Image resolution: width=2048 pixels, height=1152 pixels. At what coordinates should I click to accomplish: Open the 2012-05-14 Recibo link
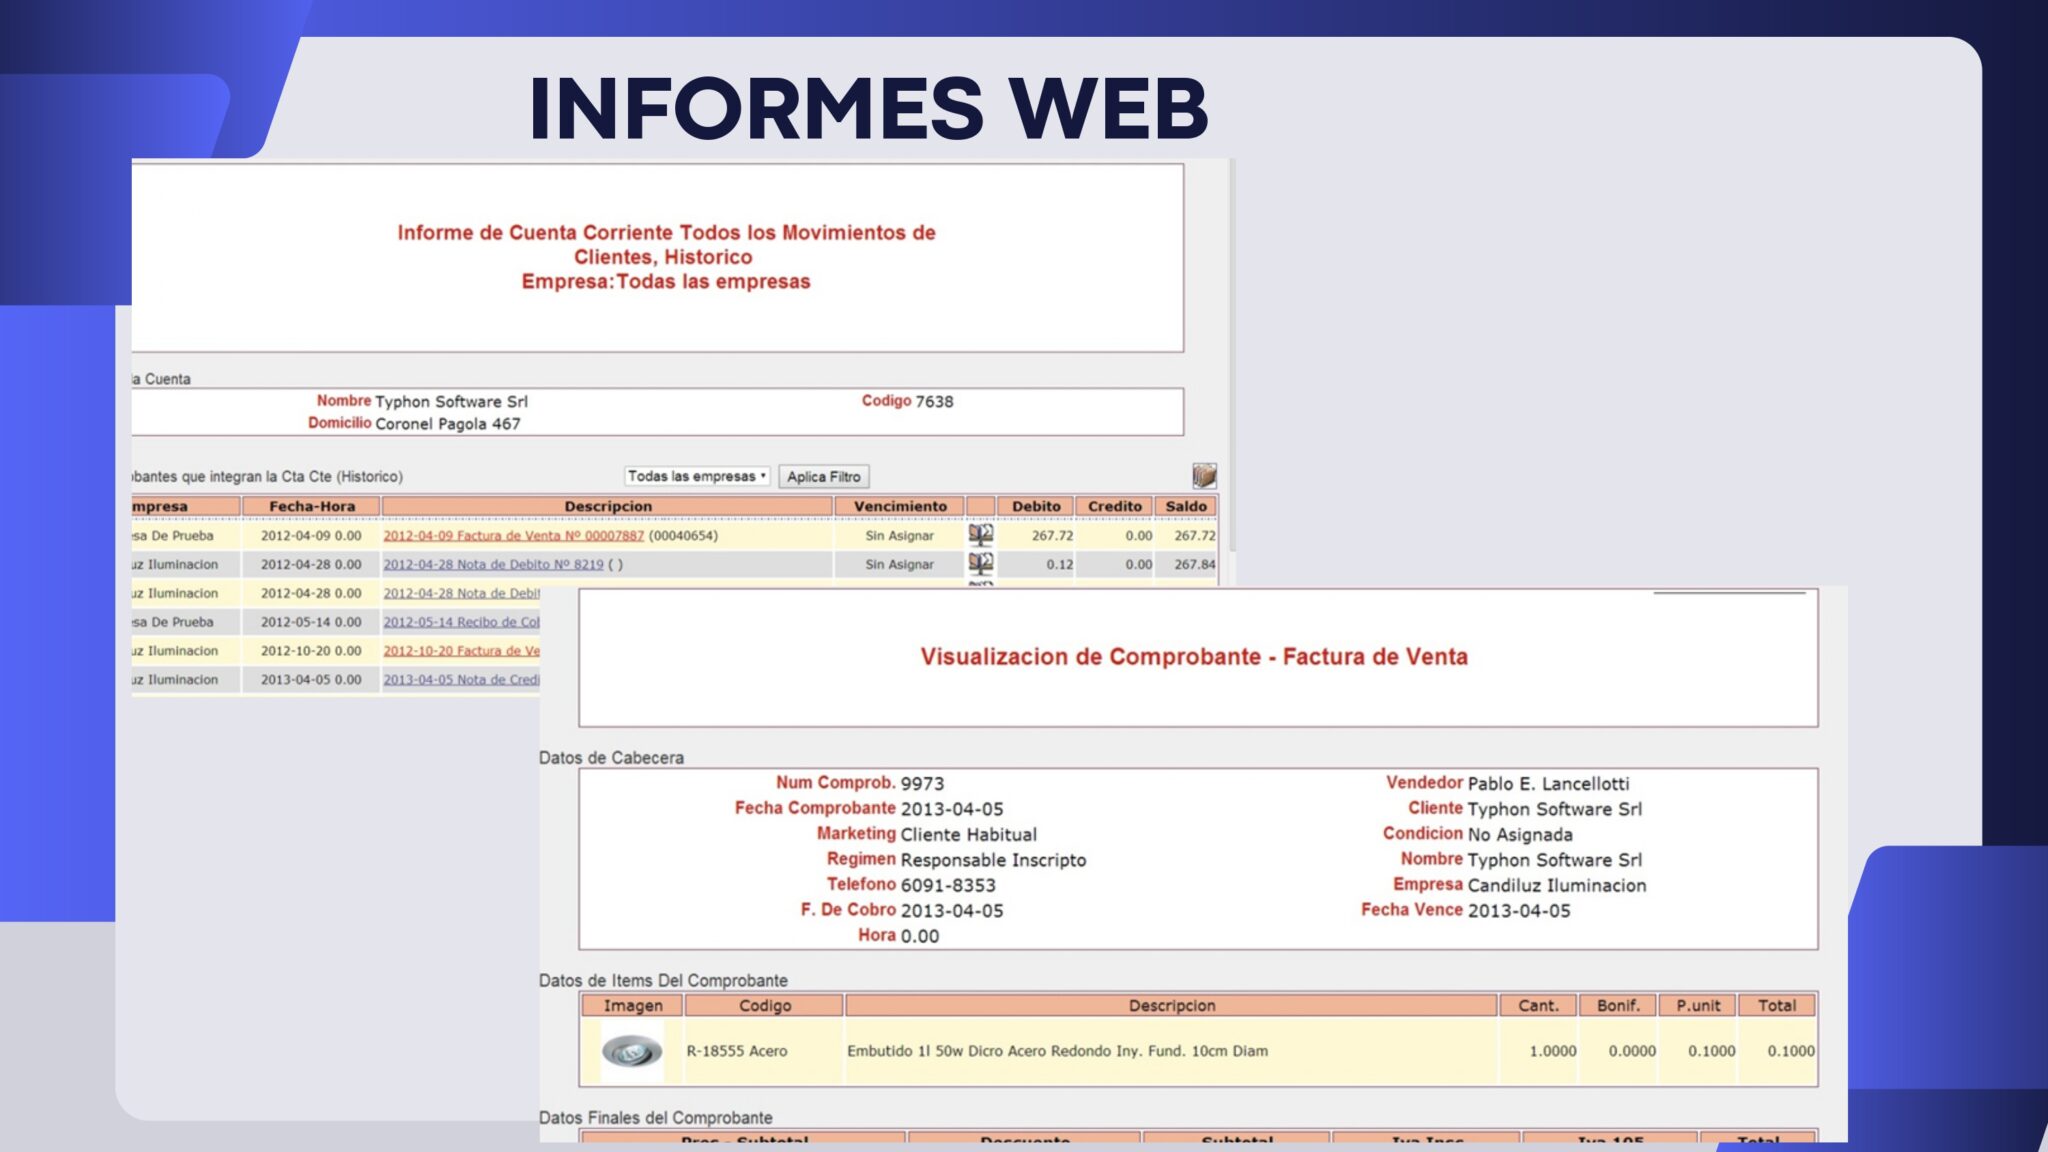coord(461,622)
